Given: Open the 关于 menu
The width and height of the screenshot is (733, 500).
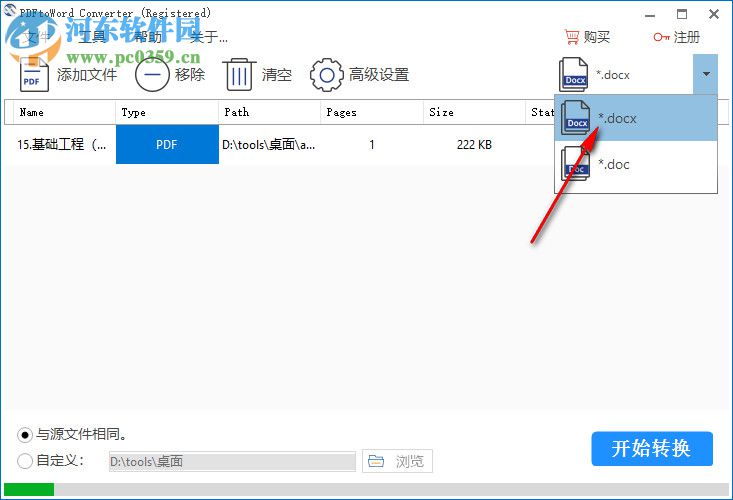Looking at the screenshot, I should tap(209, 37).
